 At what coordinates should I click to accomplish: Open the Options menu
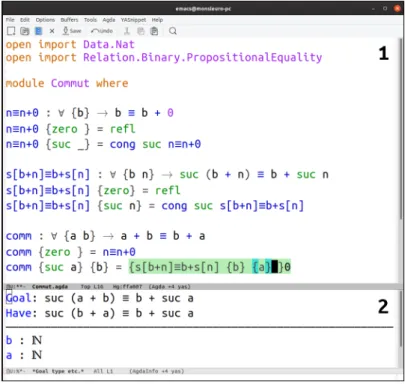pos(45,20)
